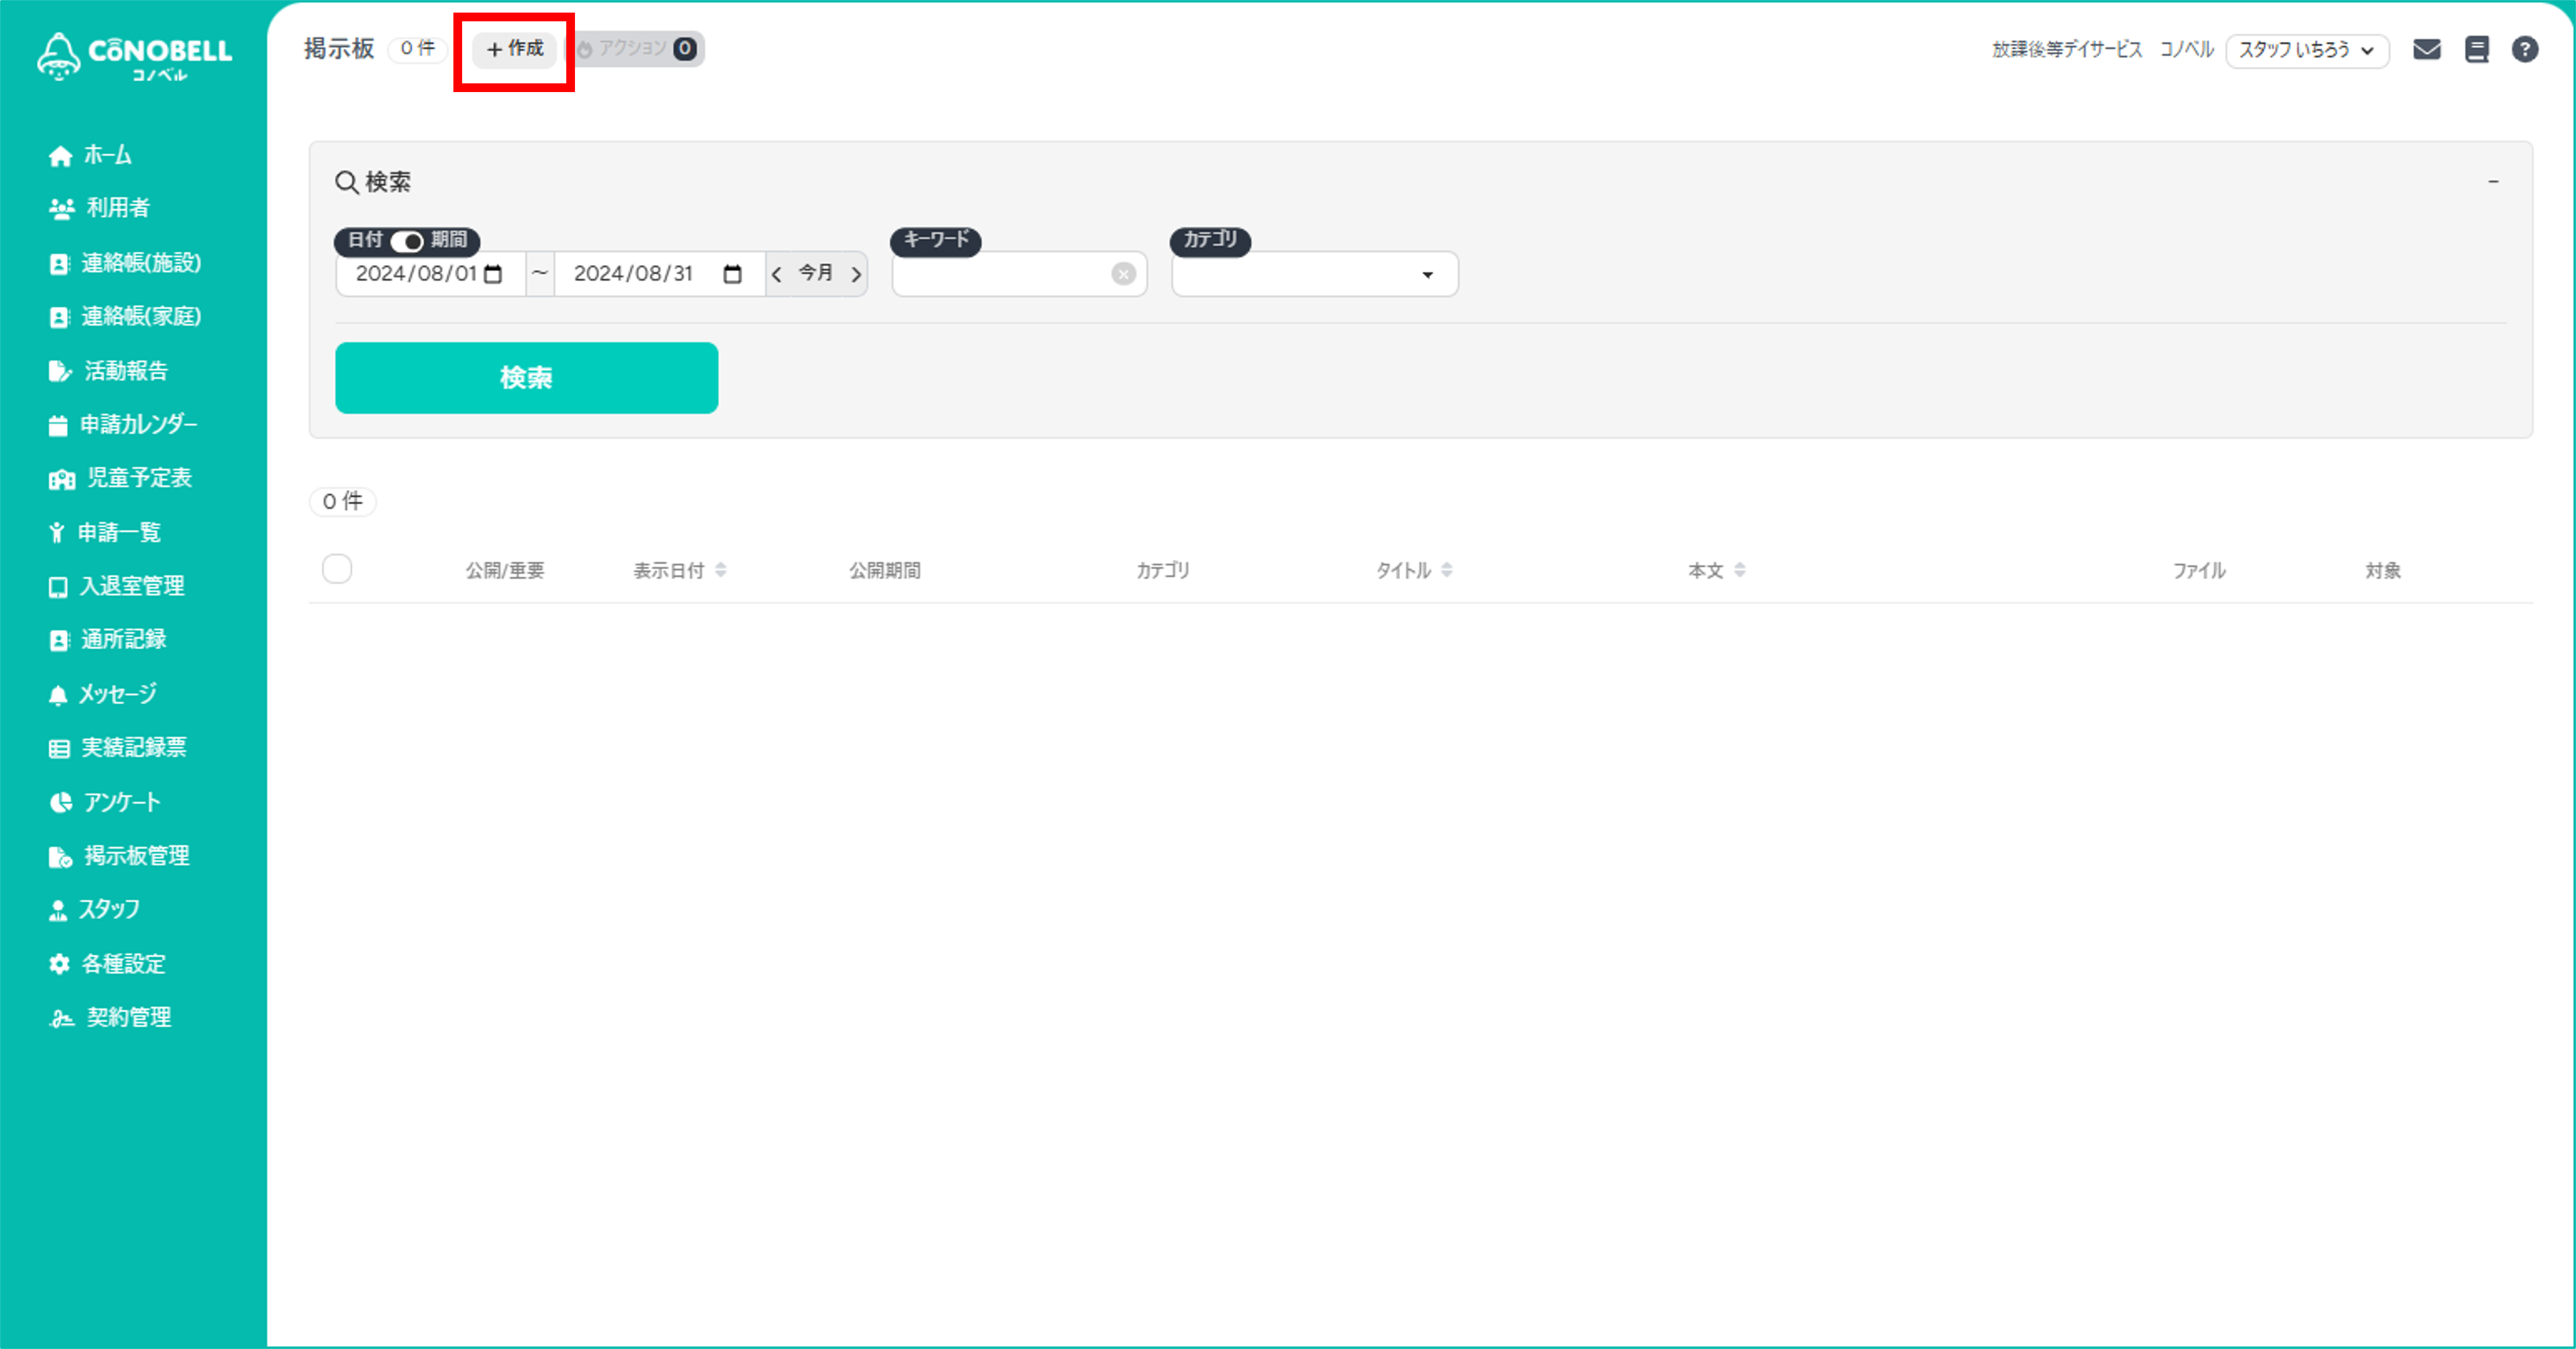Click the 今月 button
Viewport: 2576px width, 1349px height.
click(x=815, y=273)
